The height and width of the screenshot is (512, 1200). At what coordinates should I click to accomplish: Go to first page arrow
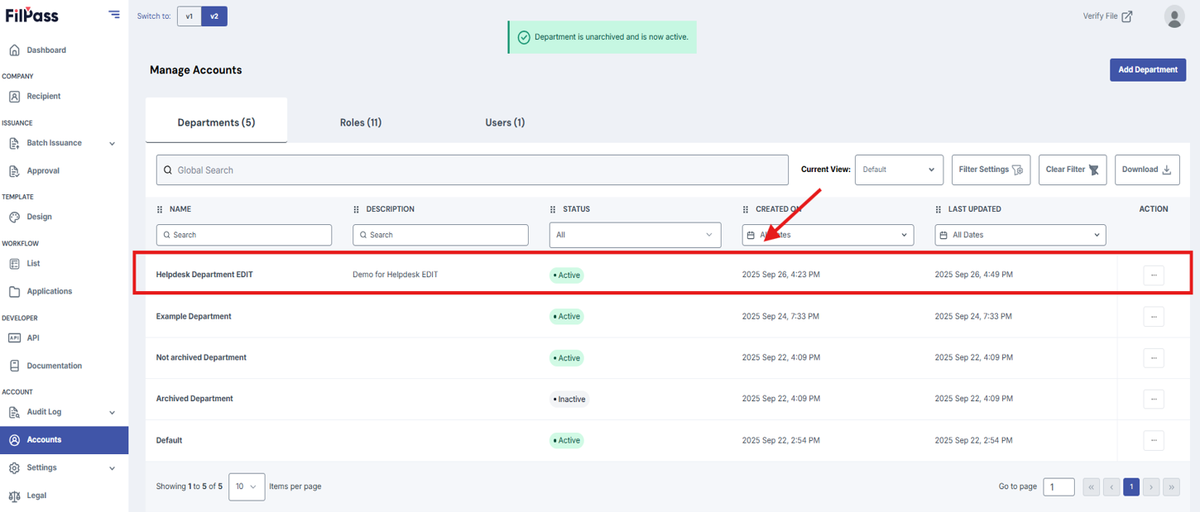point(1091,487)
